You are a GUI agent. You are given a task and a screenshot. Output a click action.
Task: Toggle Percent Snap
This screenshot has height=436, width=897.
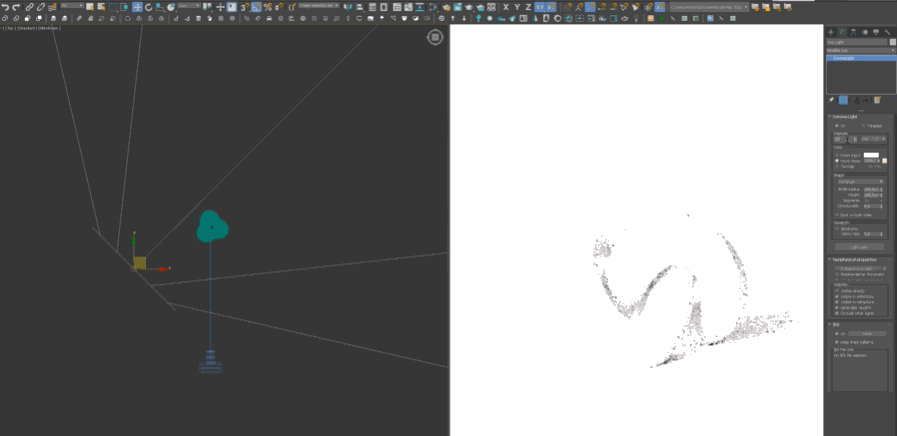[x=267, y=7]
